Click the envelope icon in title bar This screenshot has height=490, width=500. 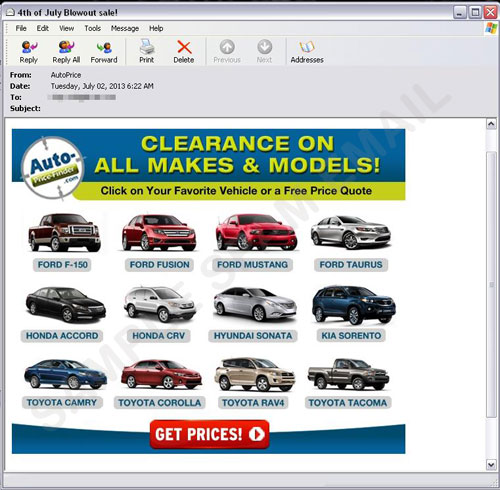tap(10, 12)
